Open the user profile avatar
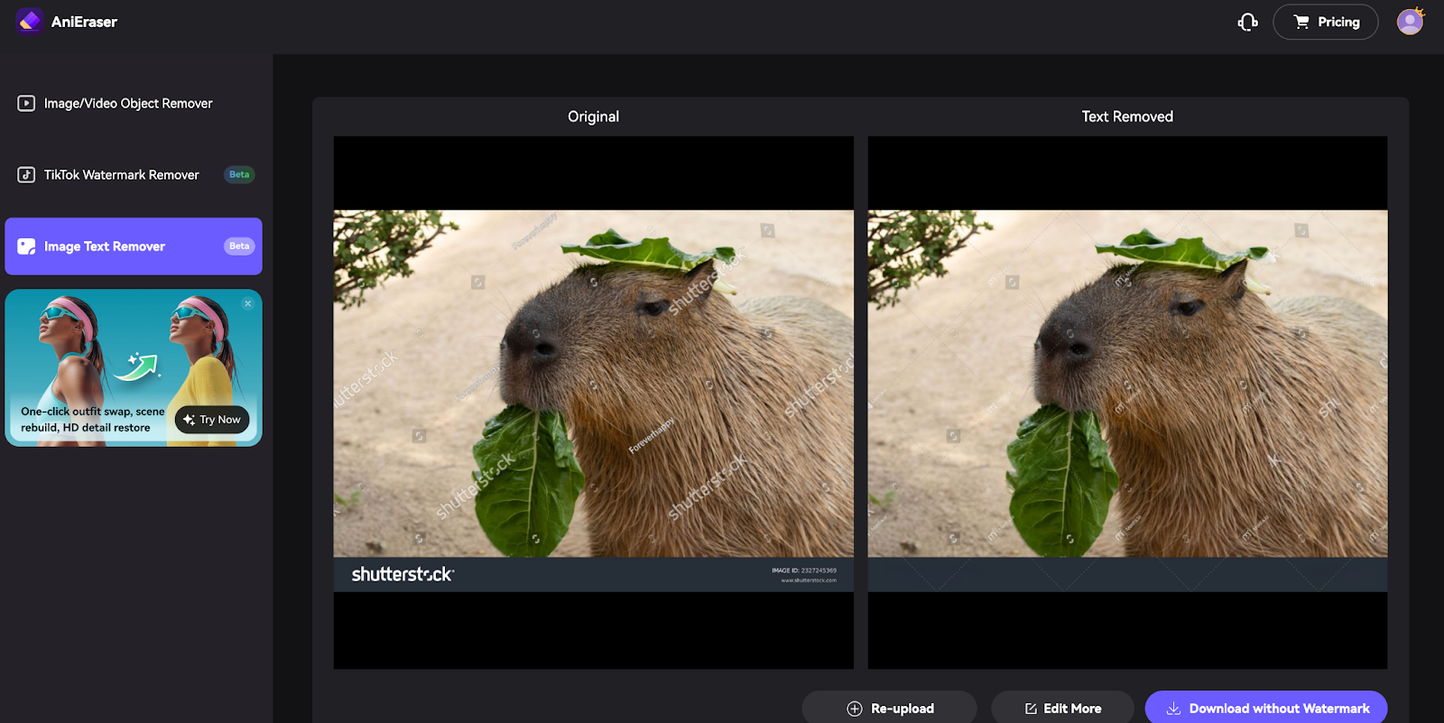The width and height of the screenshot is (1444, 723). tap(1410, 21)
